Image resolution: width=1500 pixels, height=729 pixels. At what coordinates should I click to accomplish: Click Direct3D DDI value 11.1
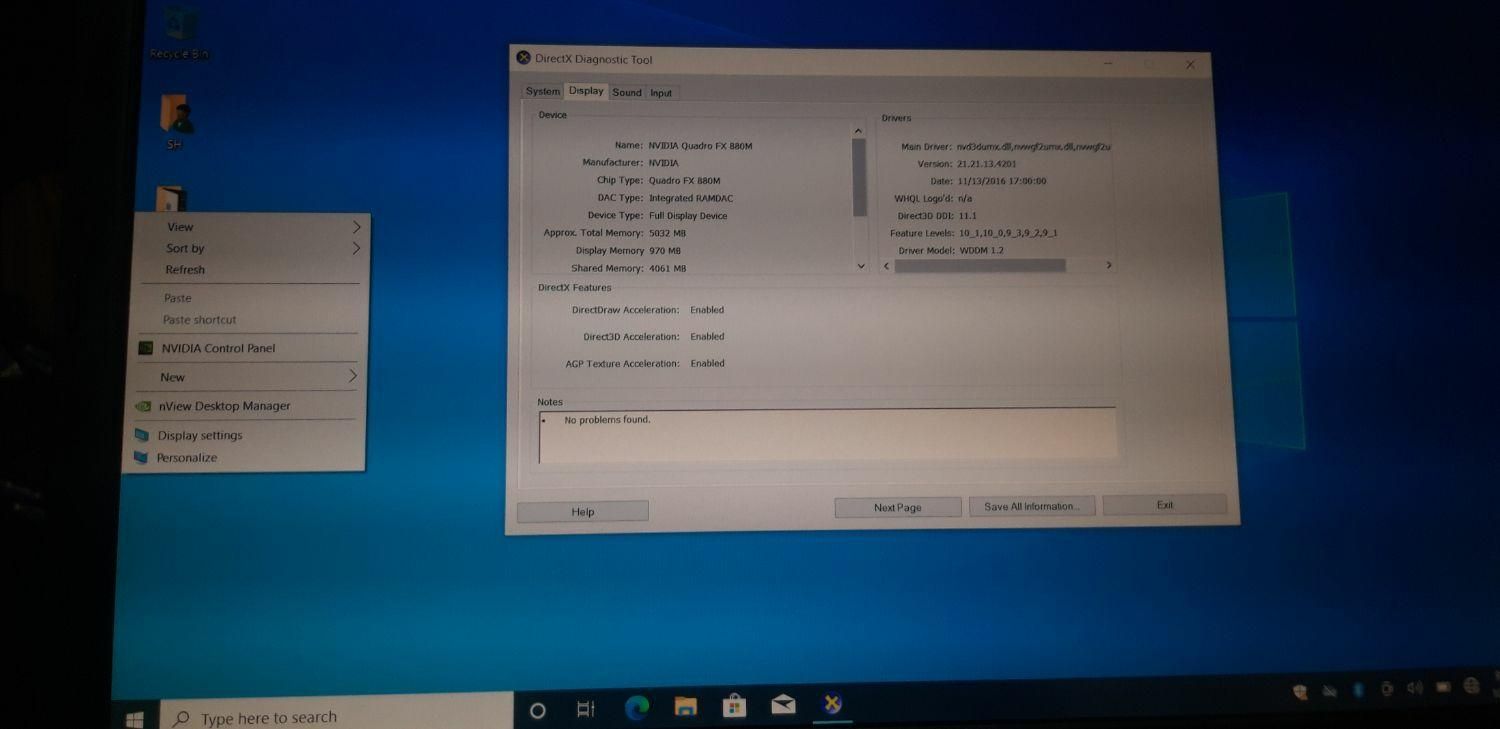pos(967,216)
